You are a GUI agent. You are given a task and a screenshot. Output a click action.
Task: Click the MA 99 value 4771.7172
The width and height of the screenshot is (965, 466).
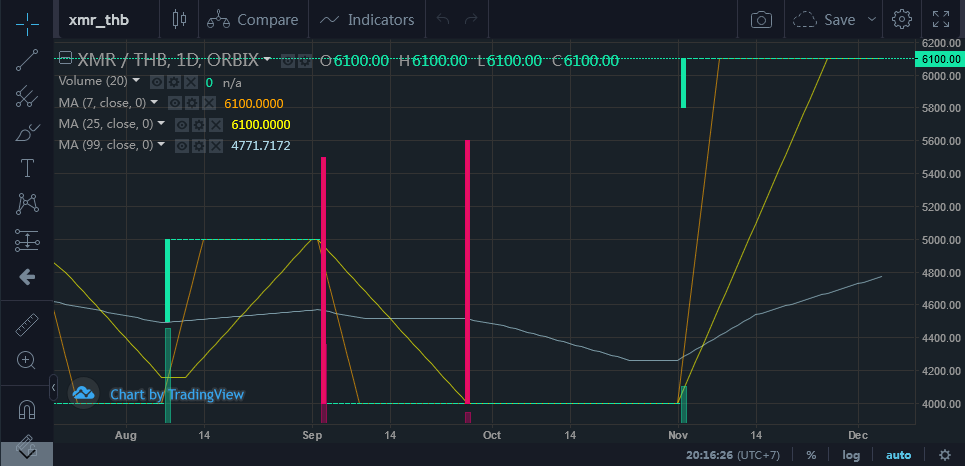pos(261,146)
